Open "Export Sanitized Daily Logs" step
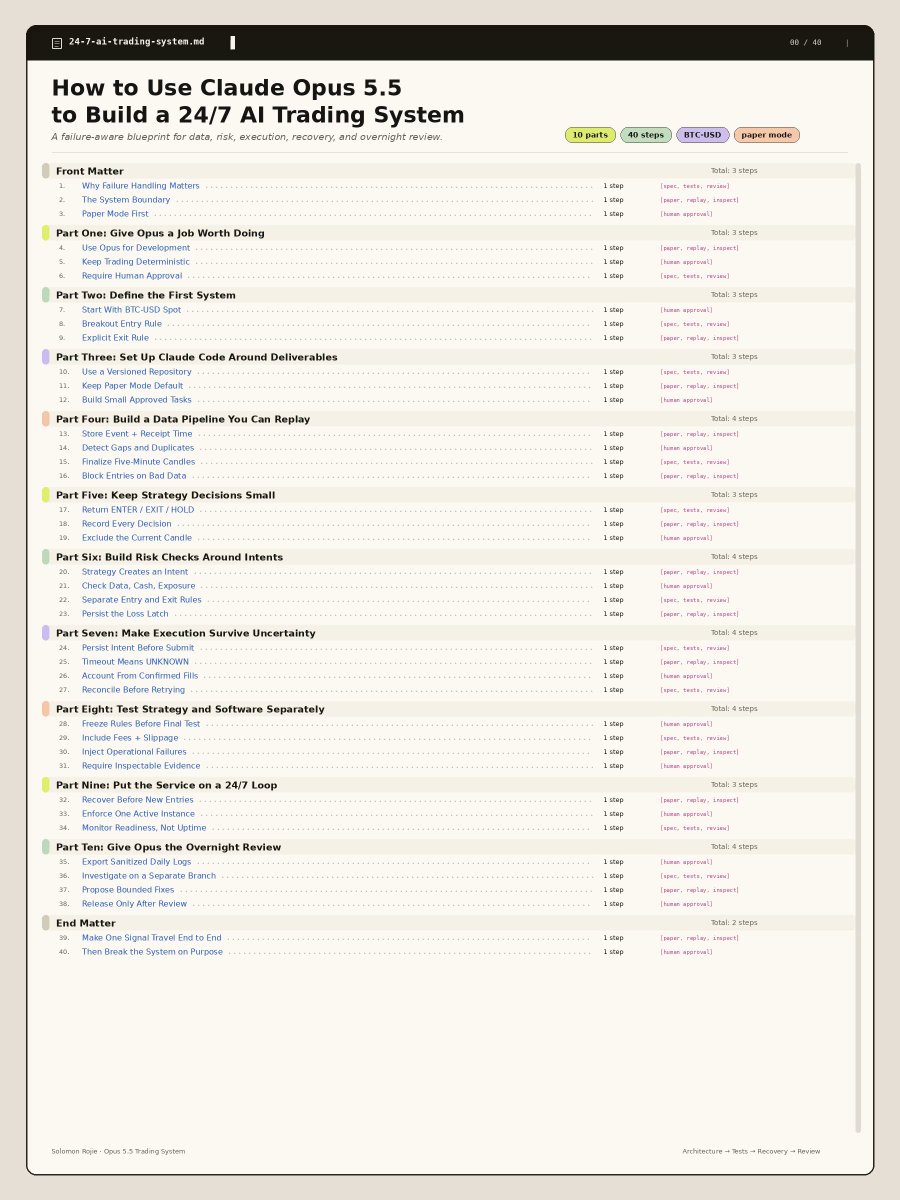 136,862
